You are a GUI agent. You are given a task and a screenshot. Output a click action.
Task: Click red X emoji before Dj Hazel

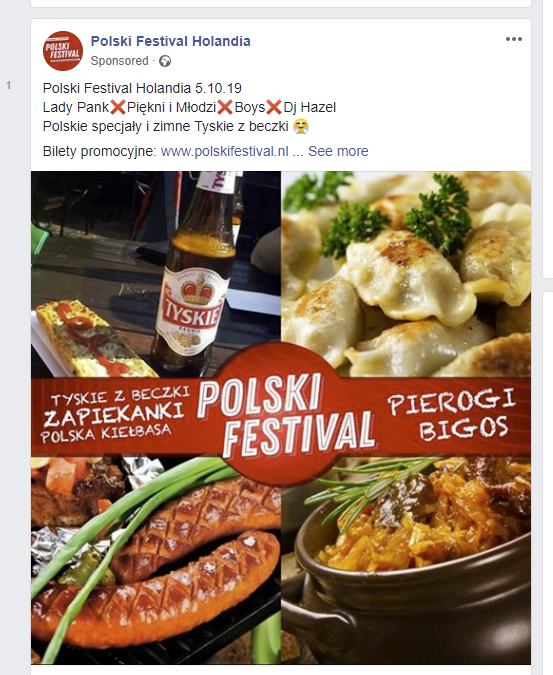[274, 107]
